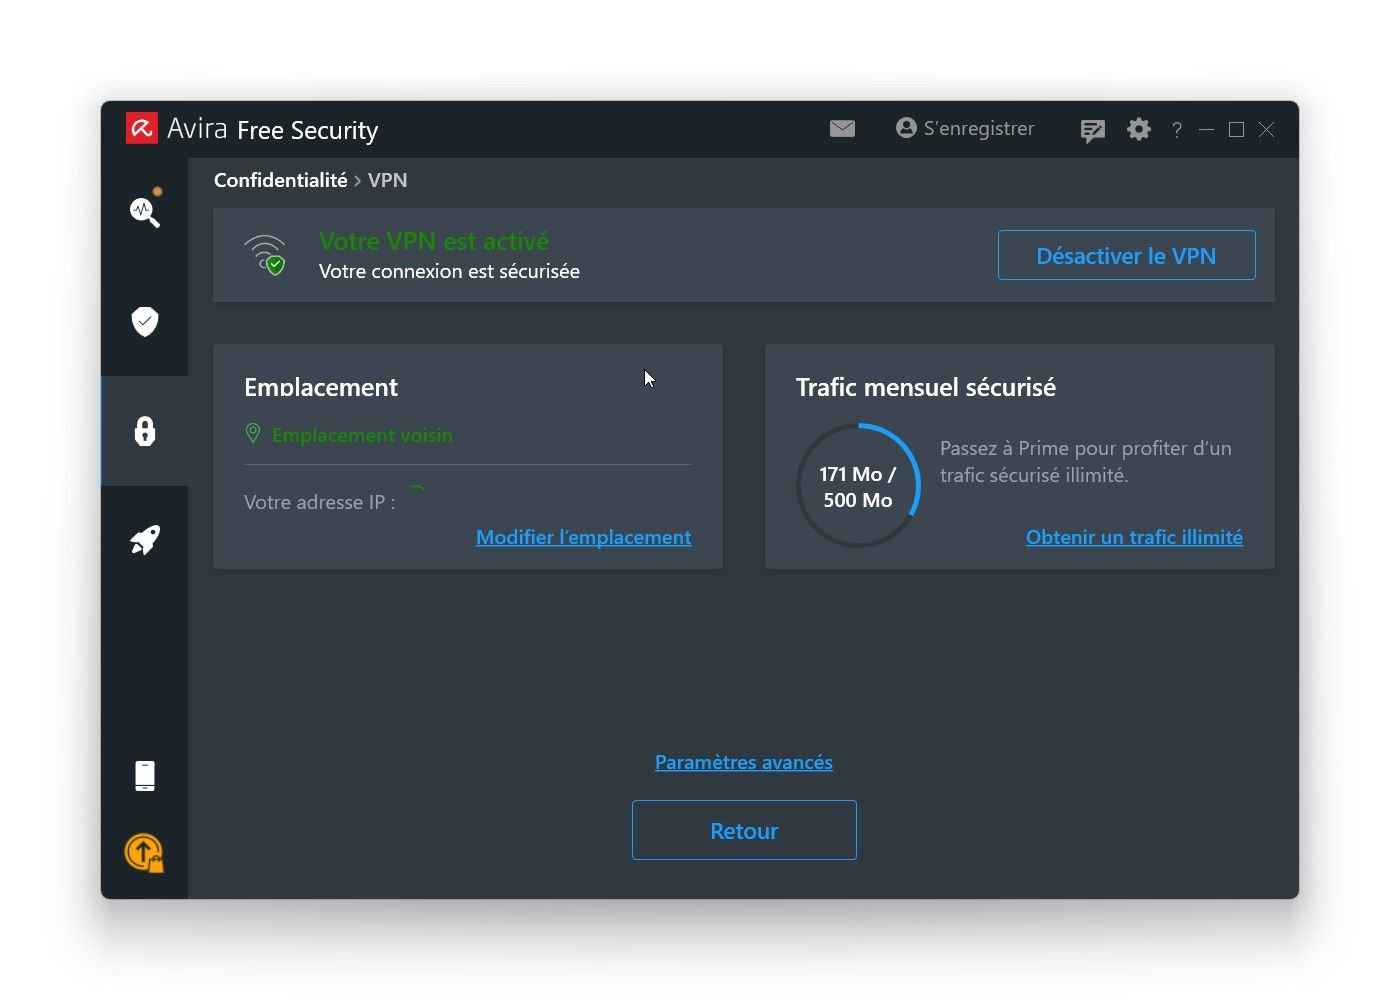Click the Votre connexion est sécurisée text
The image size is (1400, 1000).
pyautogui.click(x=449, y=271)
